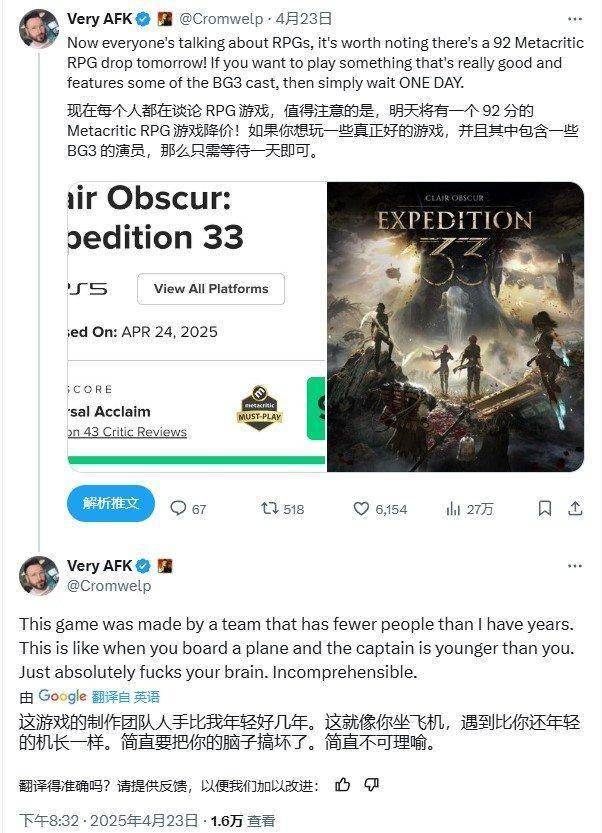Open view analytics icon showing 27万

click(x=453, y=509)
